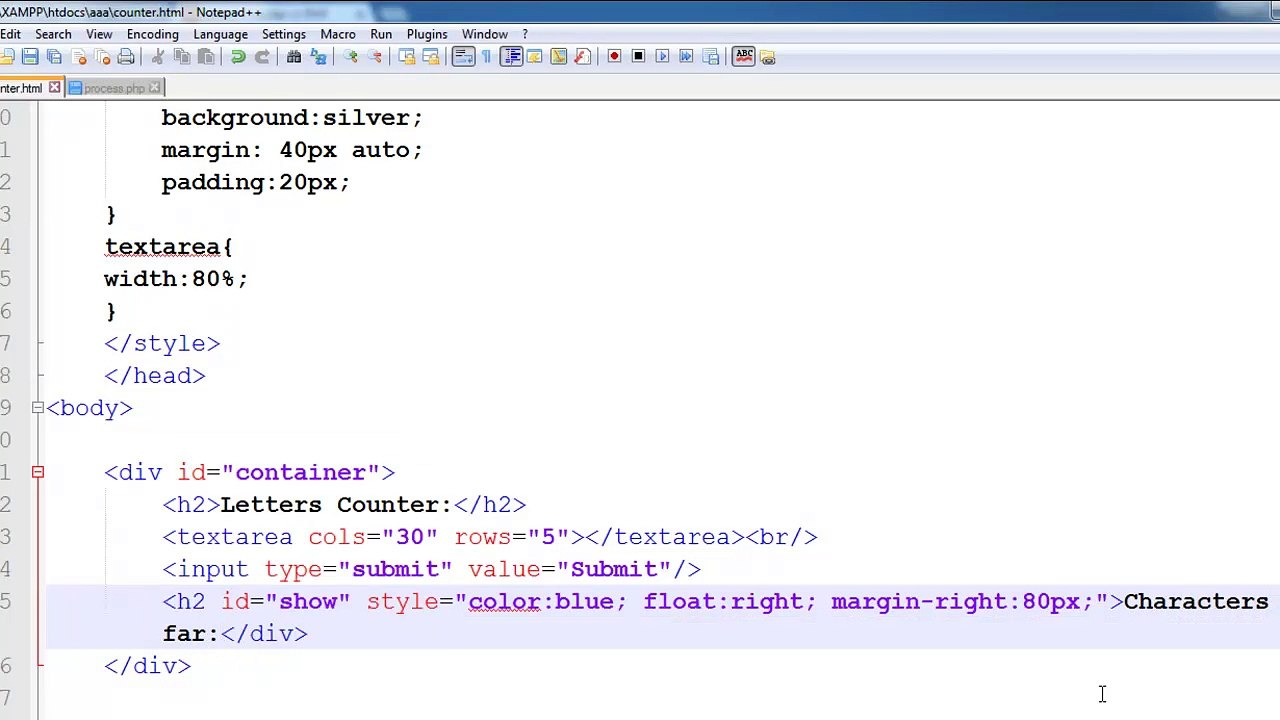Screen dimensions: 1280x720
Task: Close the counter.html tab
Action: 54,88
